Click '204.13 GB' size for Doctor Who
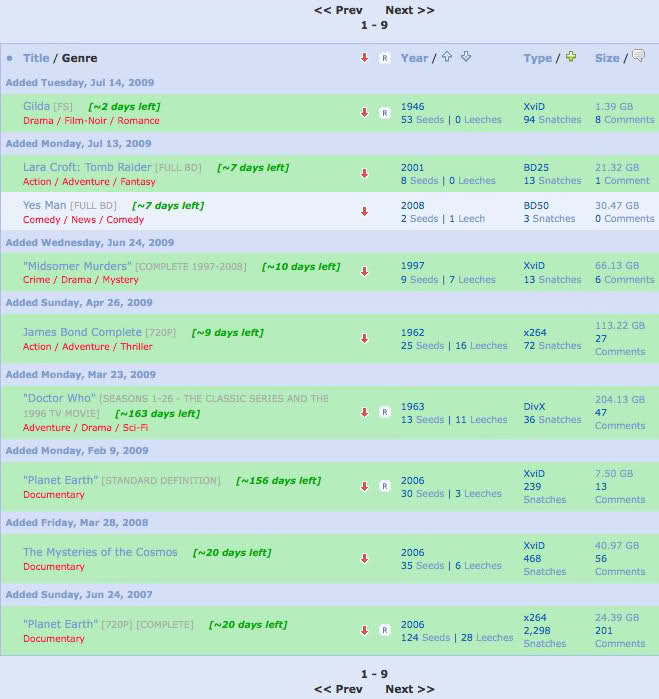Viewport: 659px width, 699px height. 620,399
